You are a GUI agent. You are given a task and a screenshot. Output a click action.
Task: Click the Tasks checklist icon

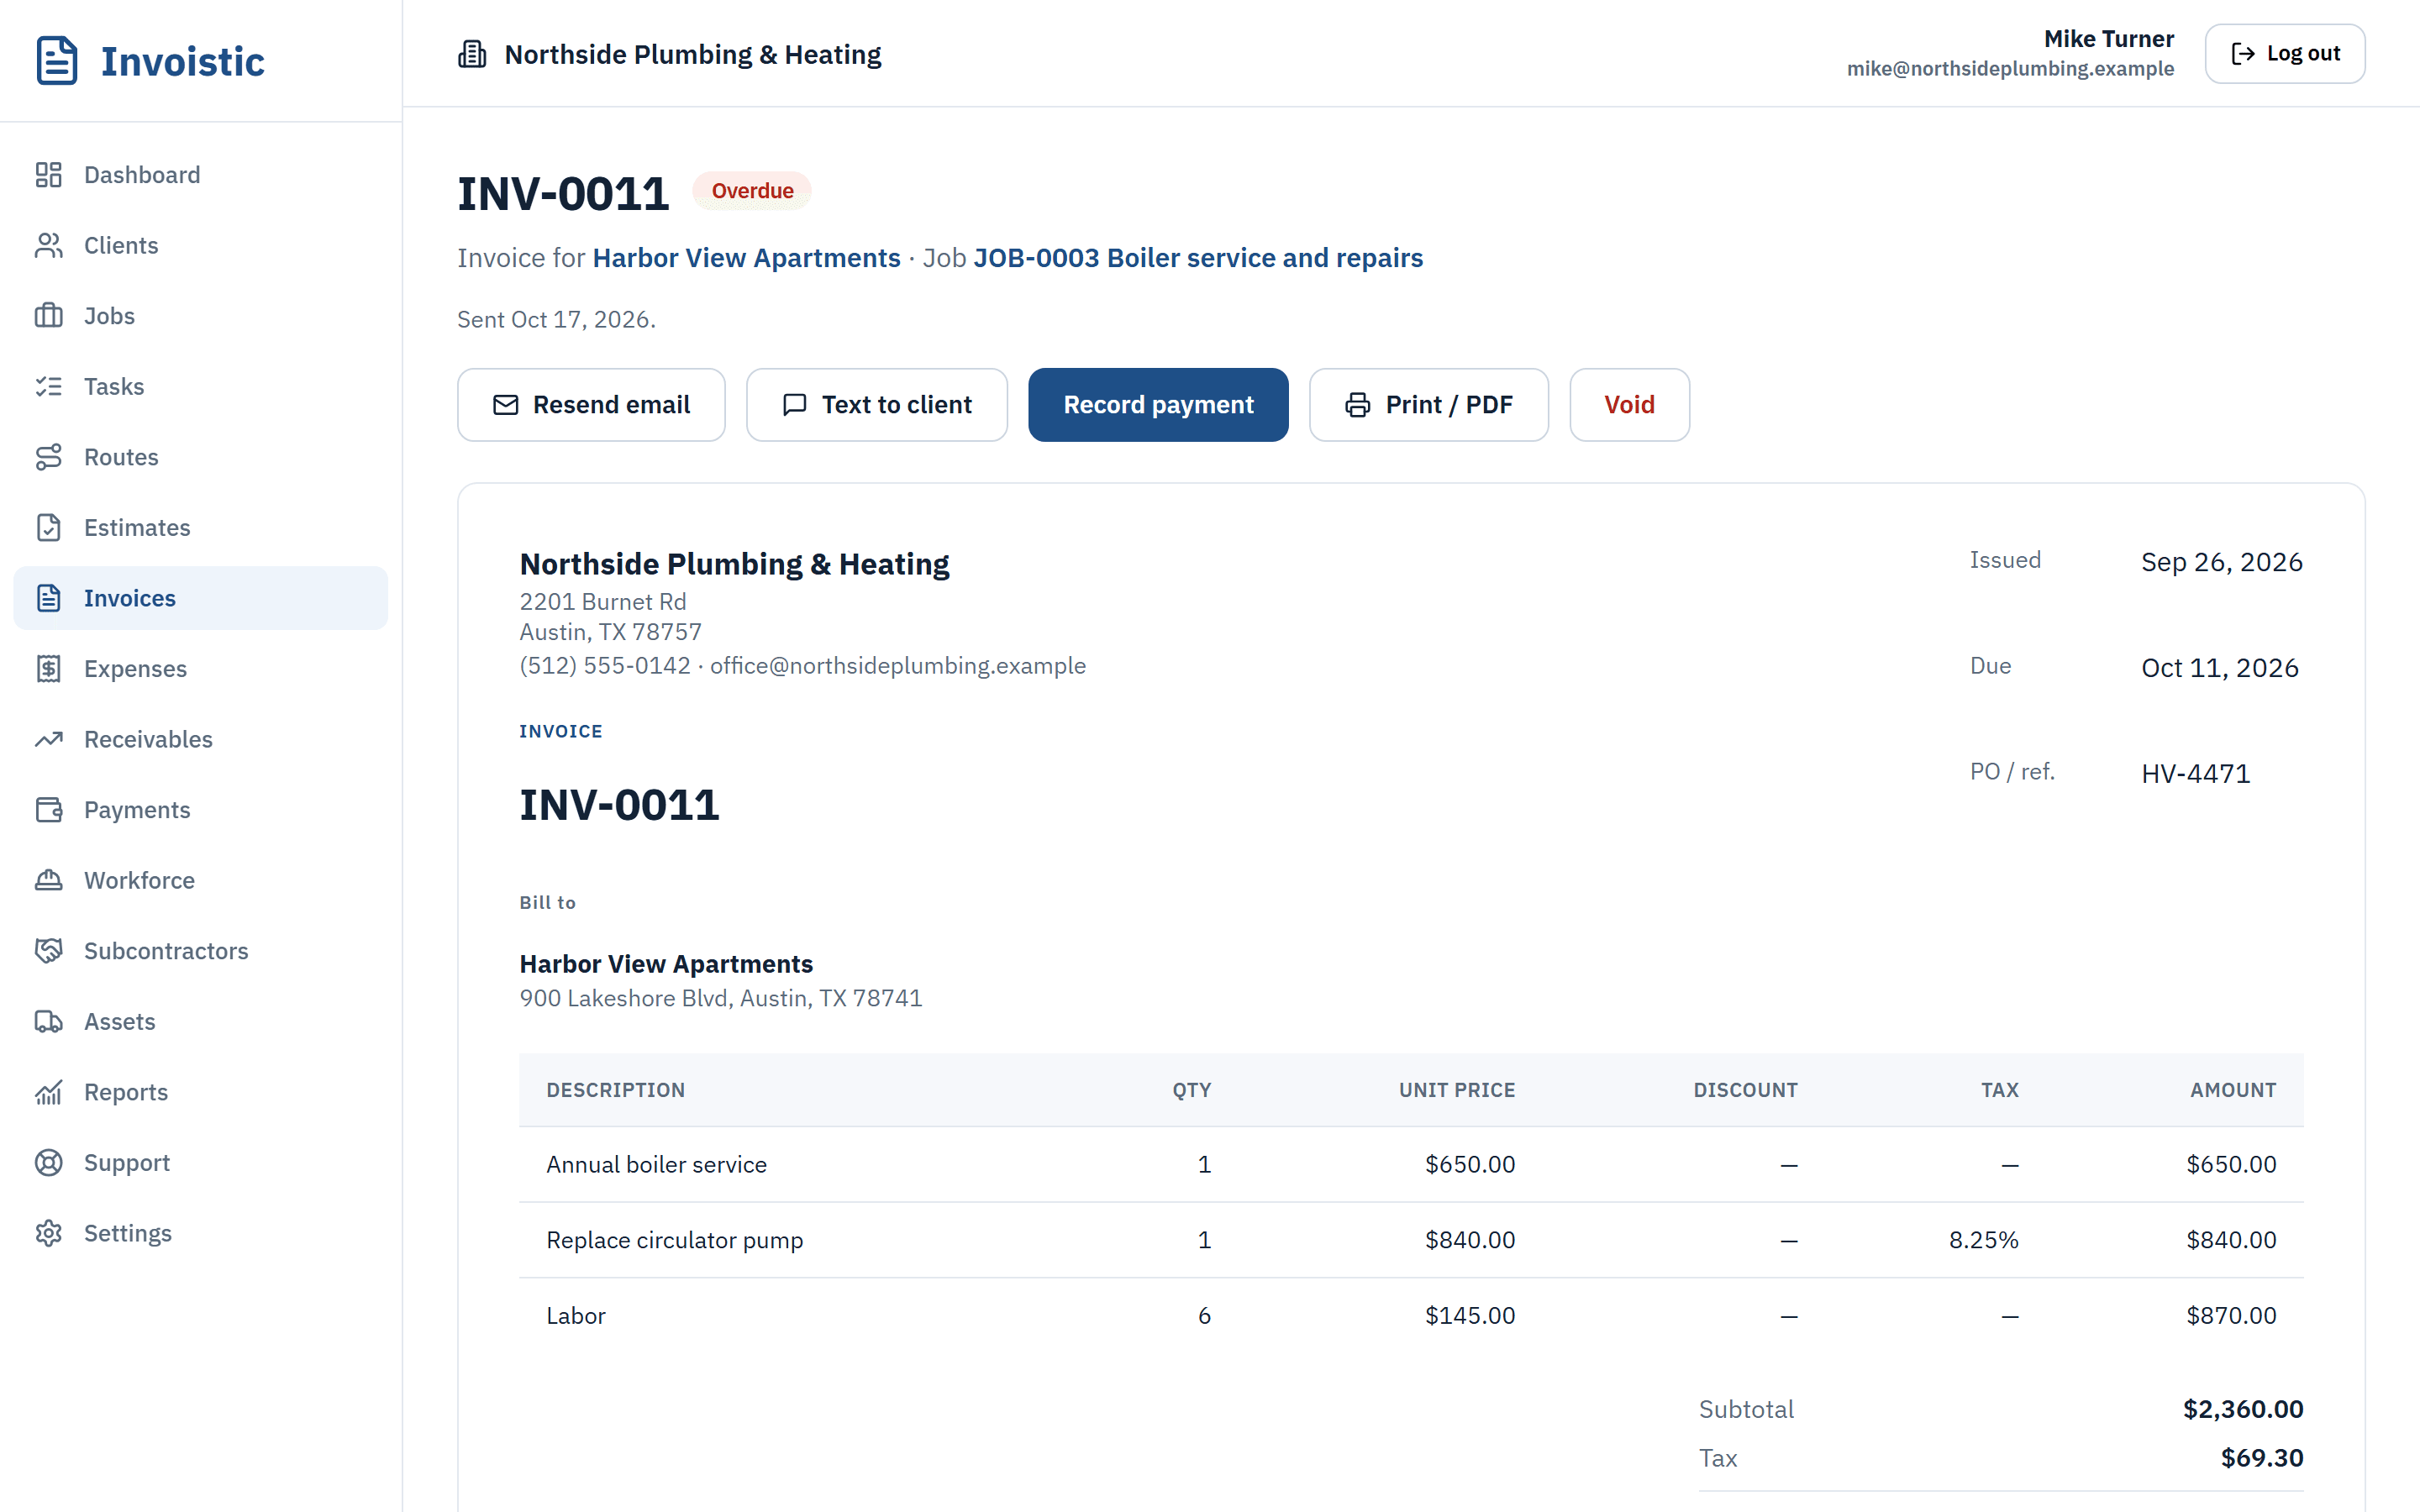(x=48, y=386)
